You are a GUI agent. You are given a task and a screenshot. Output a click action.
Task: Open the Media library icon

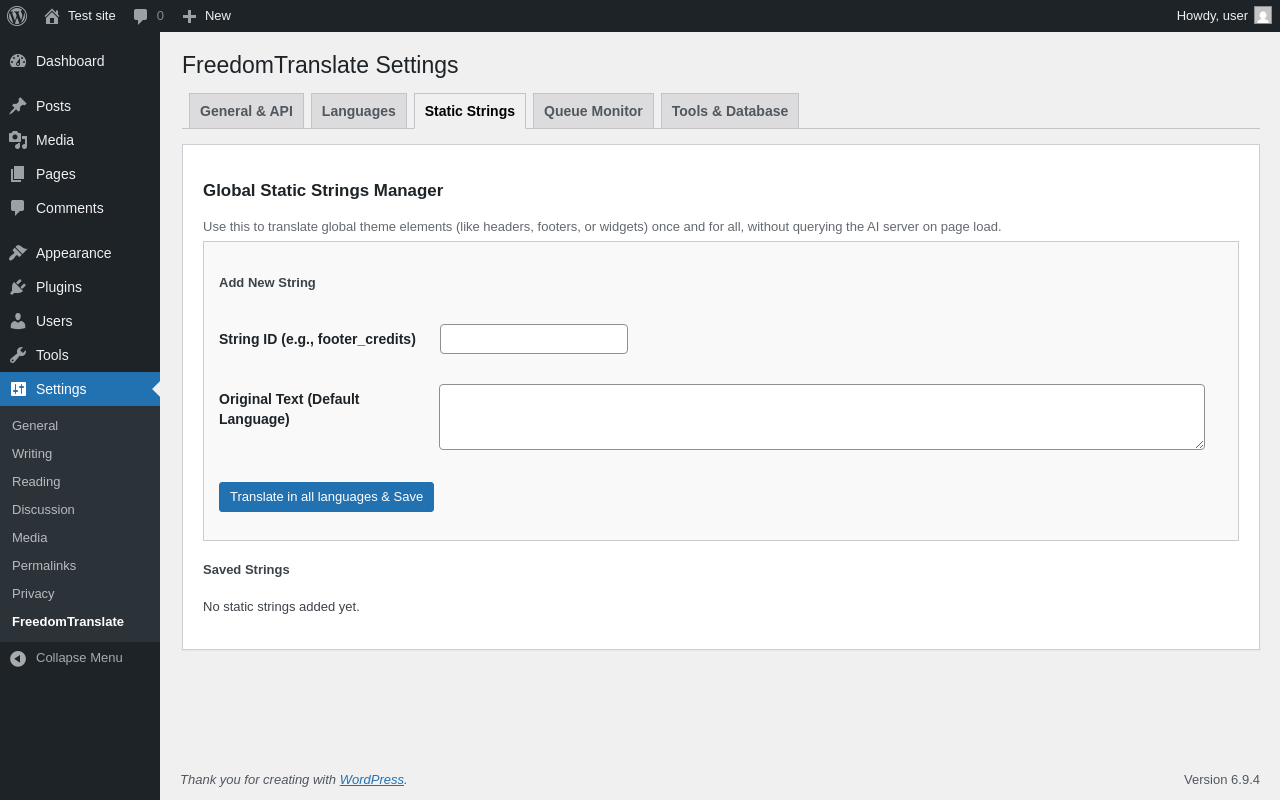click(18, 140)
